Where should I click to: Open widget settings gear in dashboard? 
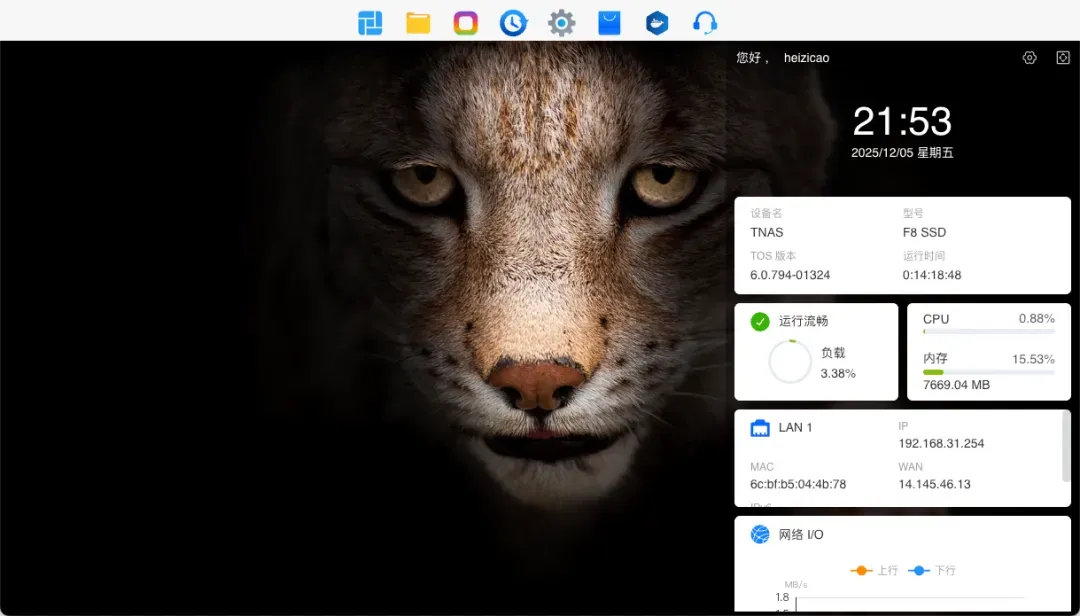point(1029,58)
